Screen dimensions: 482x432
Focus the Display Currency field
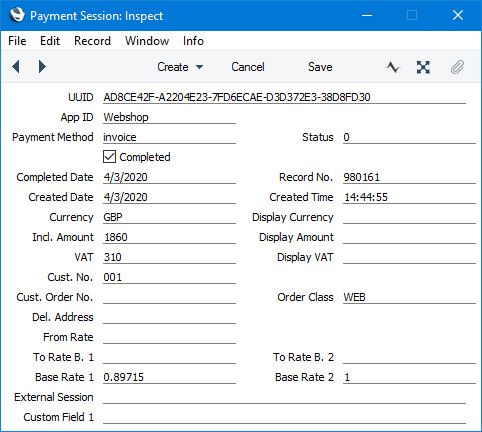[409, 217]
